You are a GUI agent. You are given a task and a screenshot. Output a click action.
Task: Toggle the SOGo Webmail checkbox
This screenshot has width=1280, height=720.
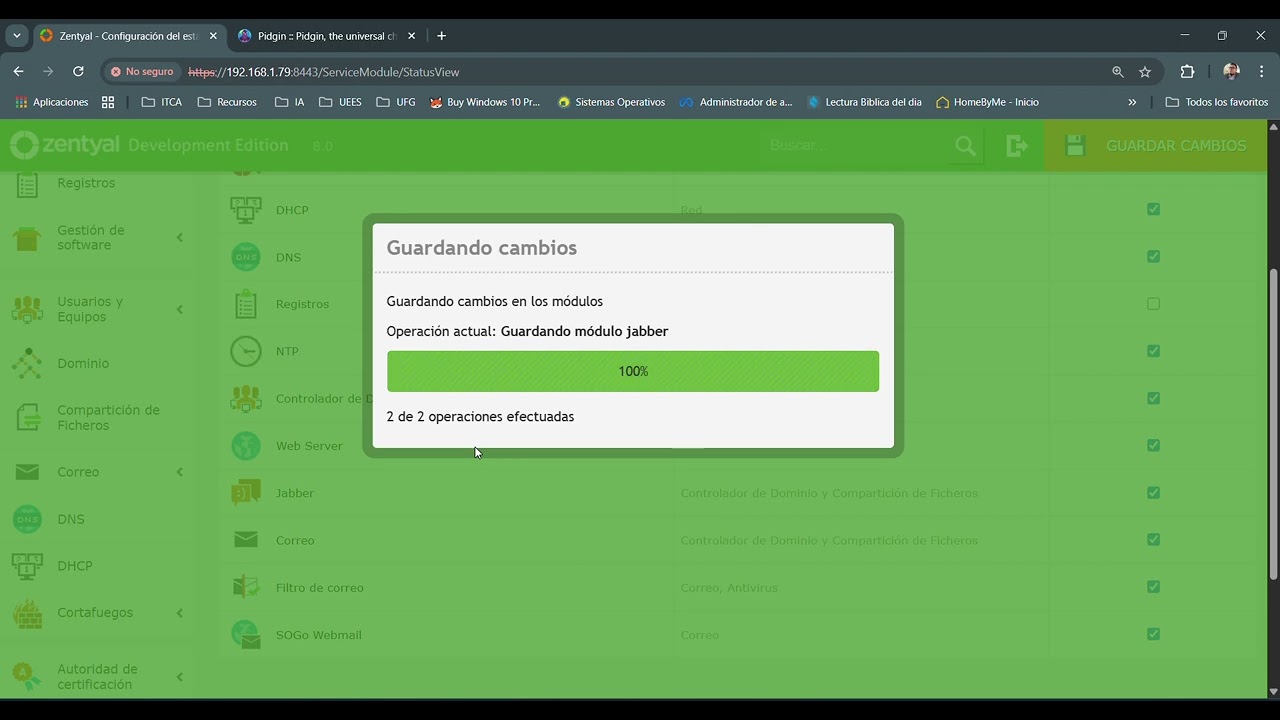coord(1153,633)
